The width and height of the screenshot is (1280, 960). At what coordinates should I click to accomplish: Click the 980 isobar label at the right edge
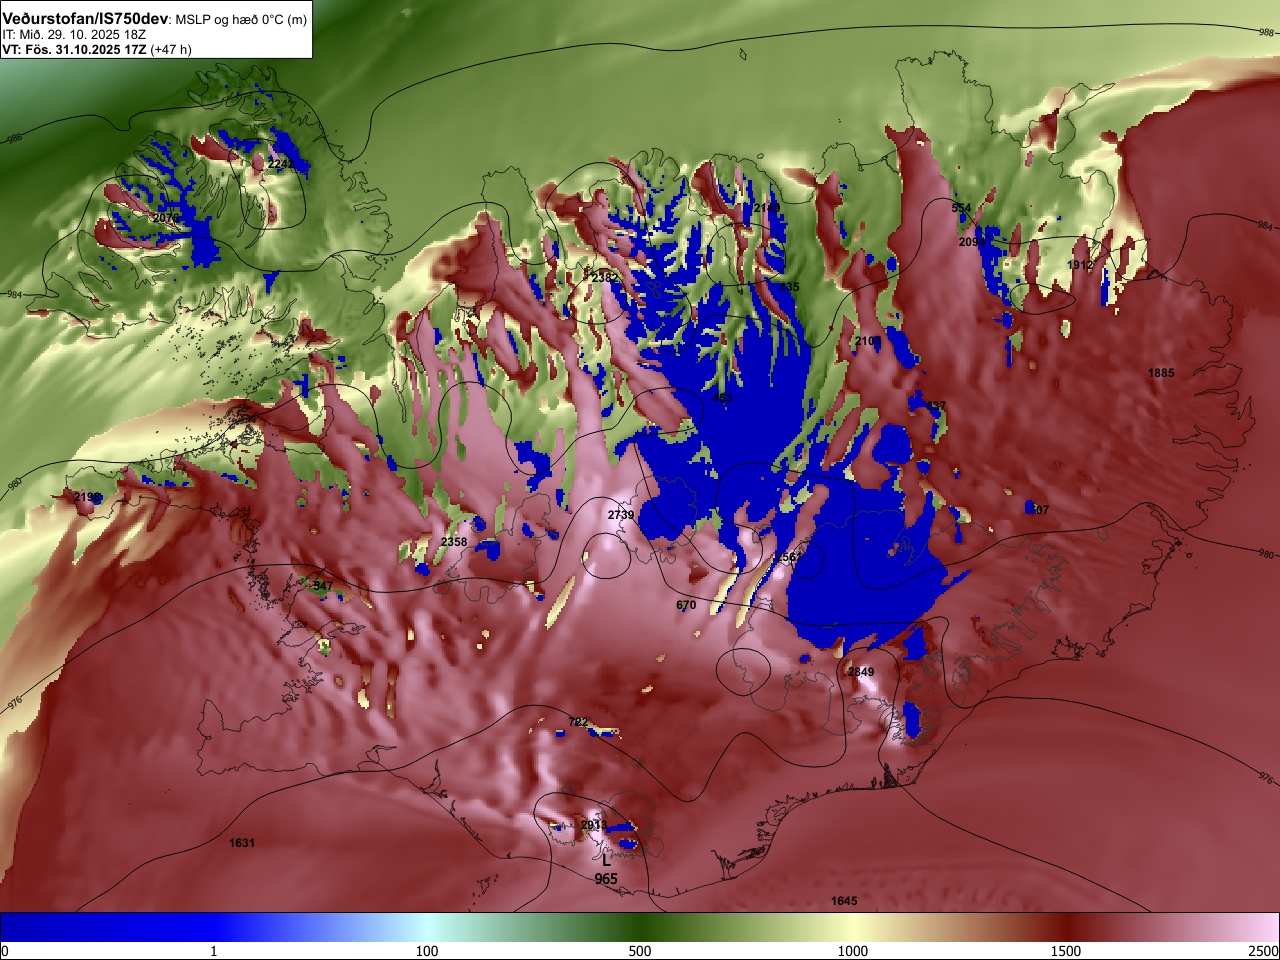[x=1266, y=553]
